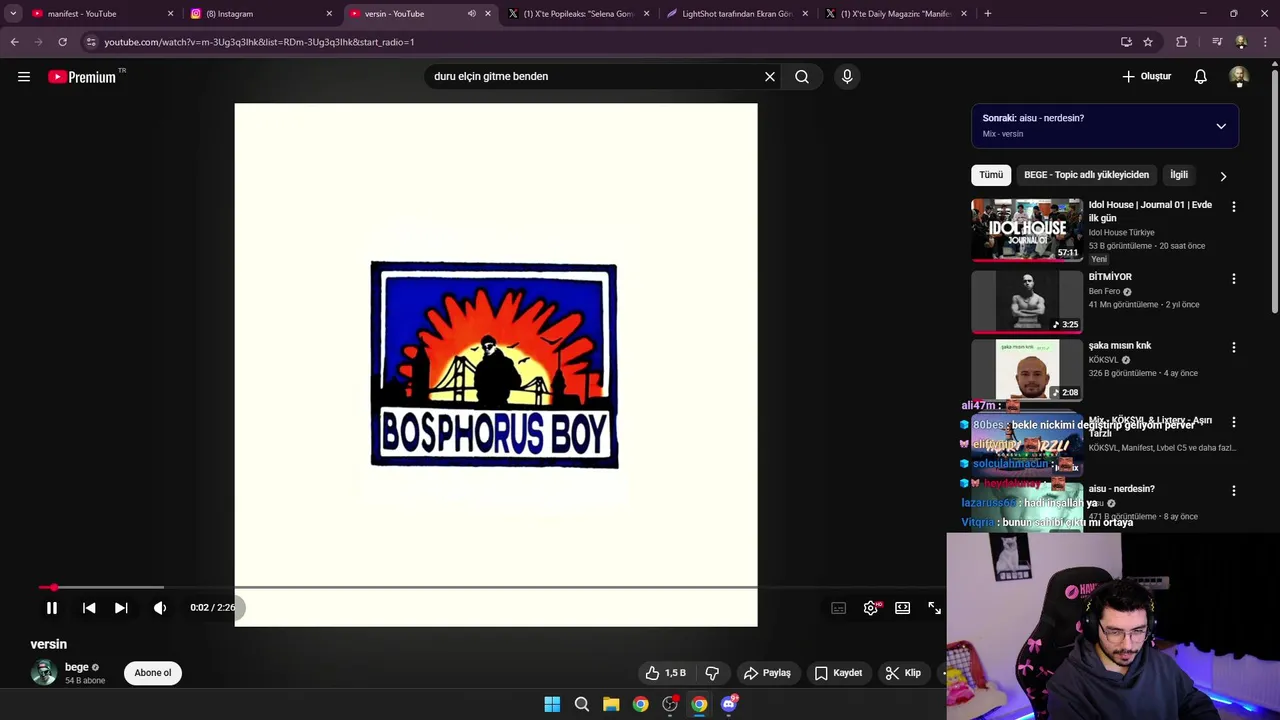The height and width of the screenshot is (720, 1280).
Task: Open options for BİTMİYOR video
Action: (x=1233, y=279)
